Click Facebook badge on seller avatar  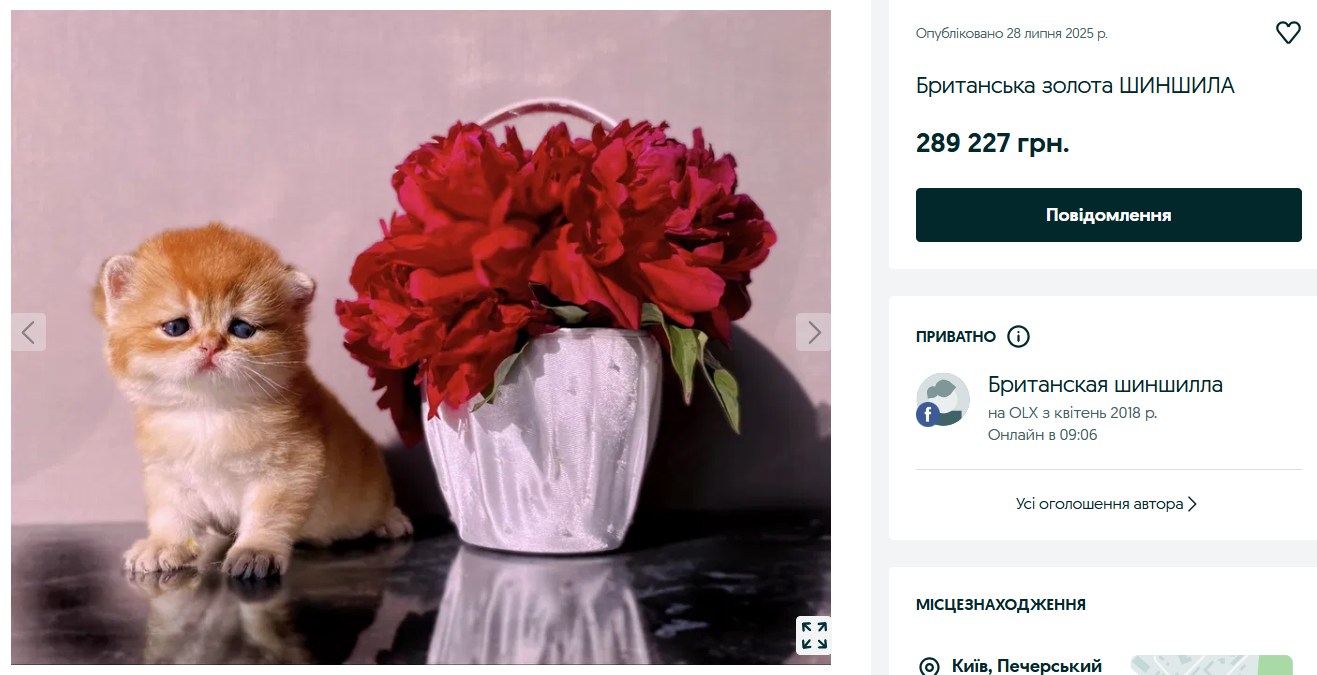pos(928,414)
